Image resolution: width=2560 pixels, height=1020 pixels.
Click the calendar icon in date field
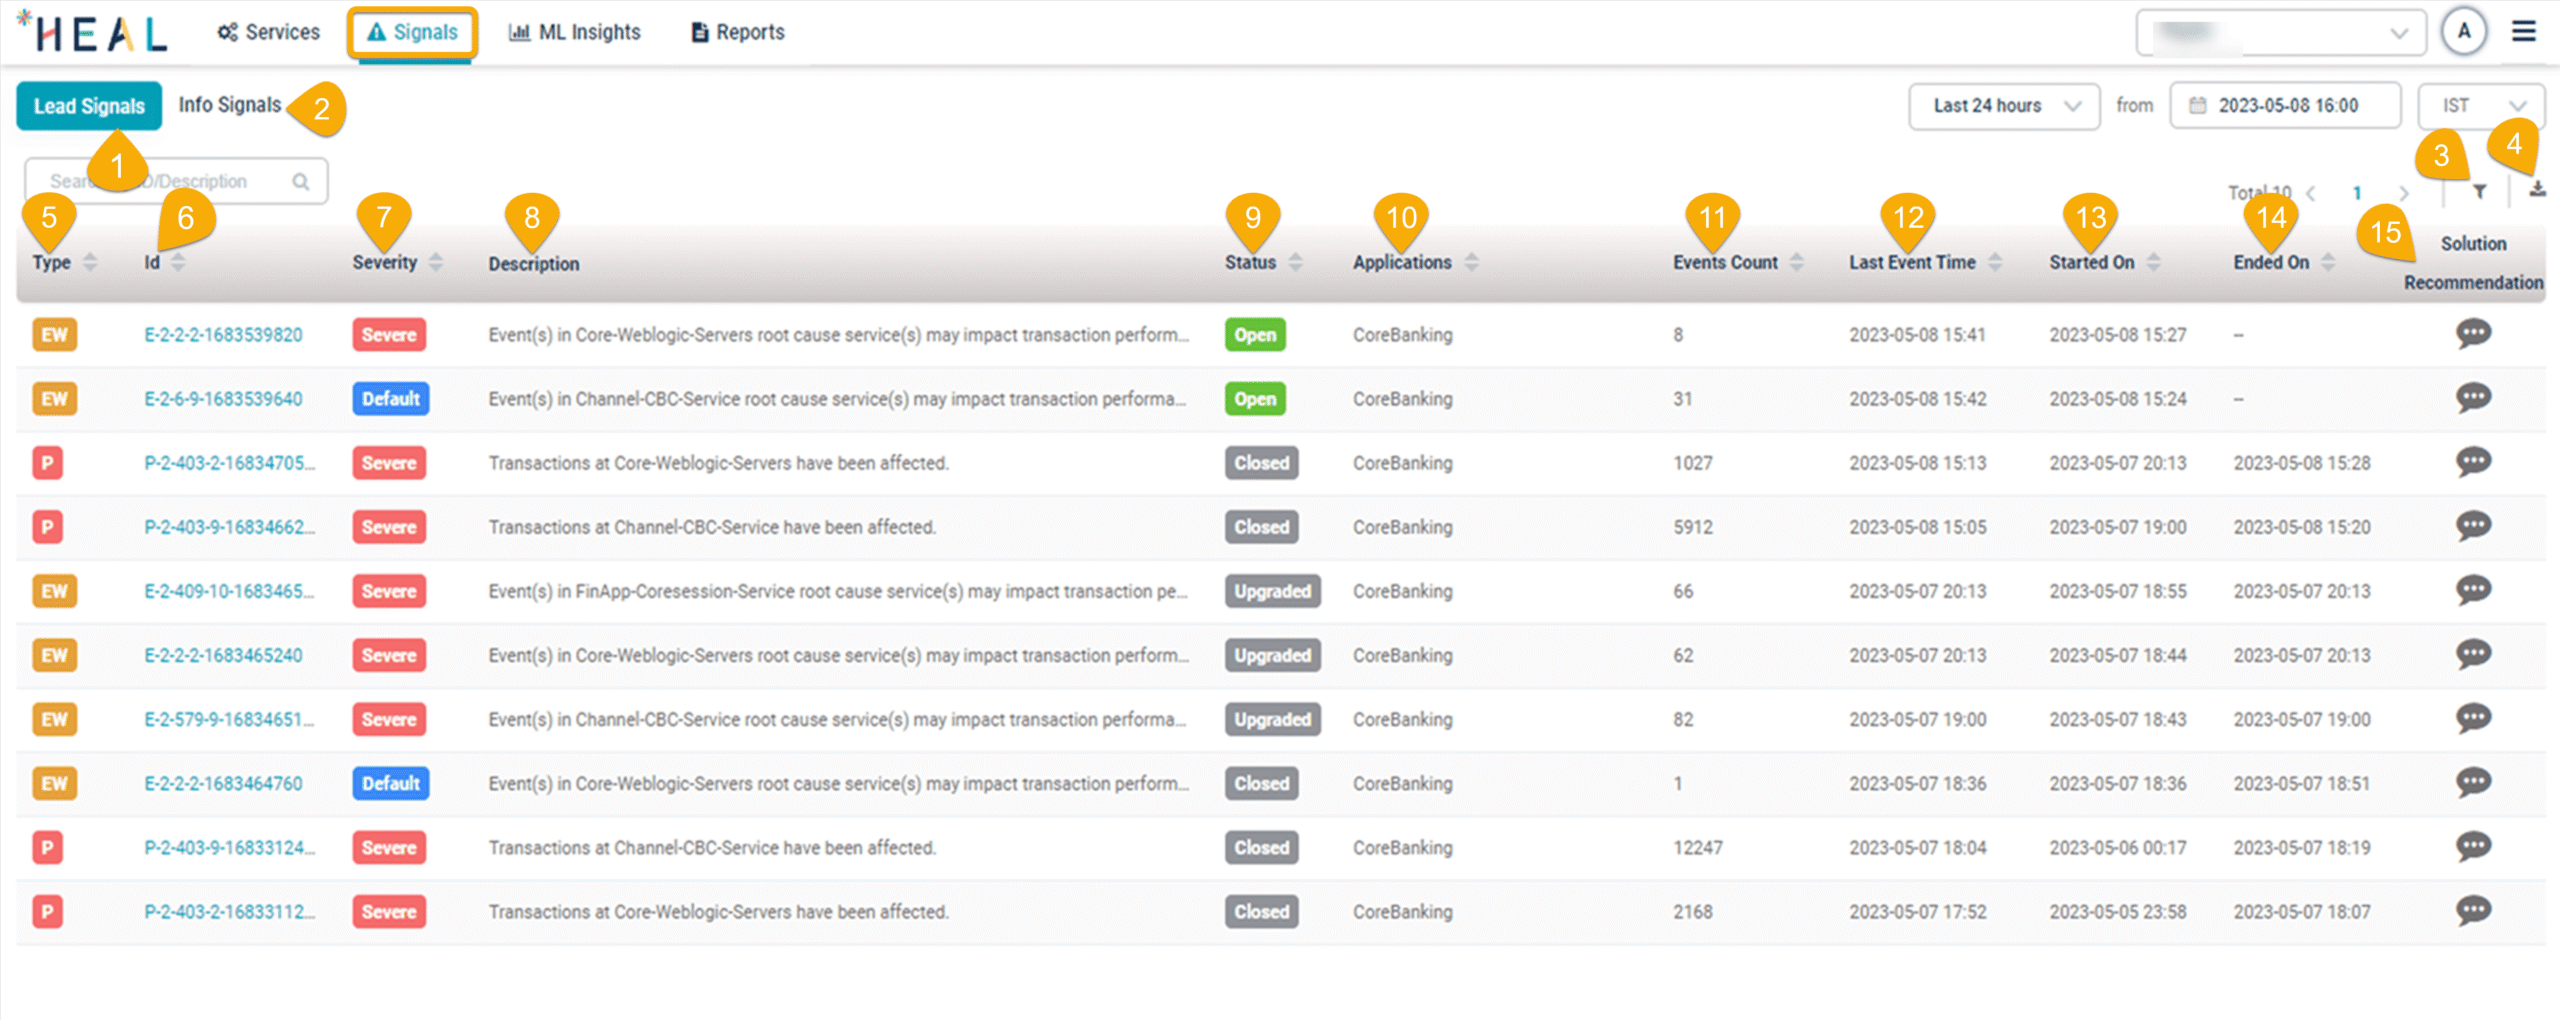pyautogui.click(x=2197, y=106)
